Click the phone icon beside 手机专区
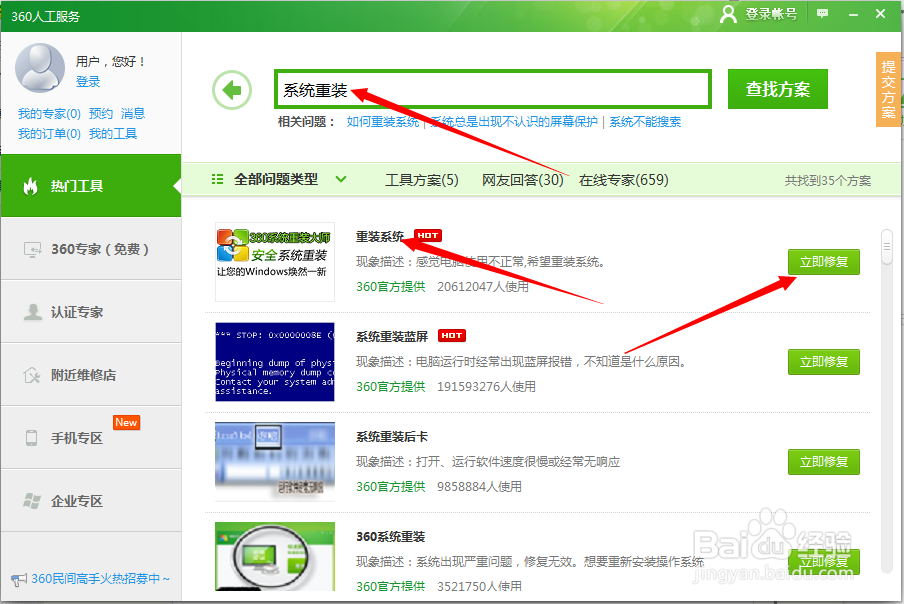The width and height of the screenshot is (904, 604). coord(32,438)
